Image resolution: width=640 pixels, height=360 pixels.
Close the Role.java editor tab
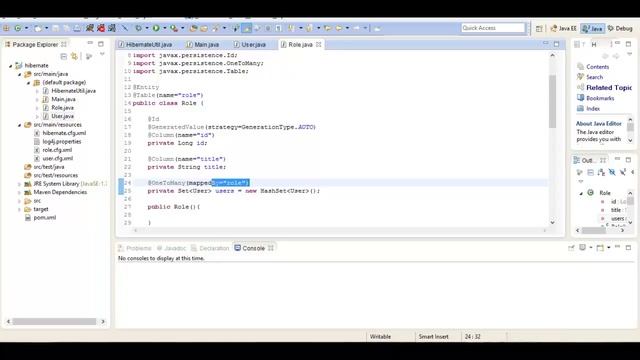click(x=319, y=44)
